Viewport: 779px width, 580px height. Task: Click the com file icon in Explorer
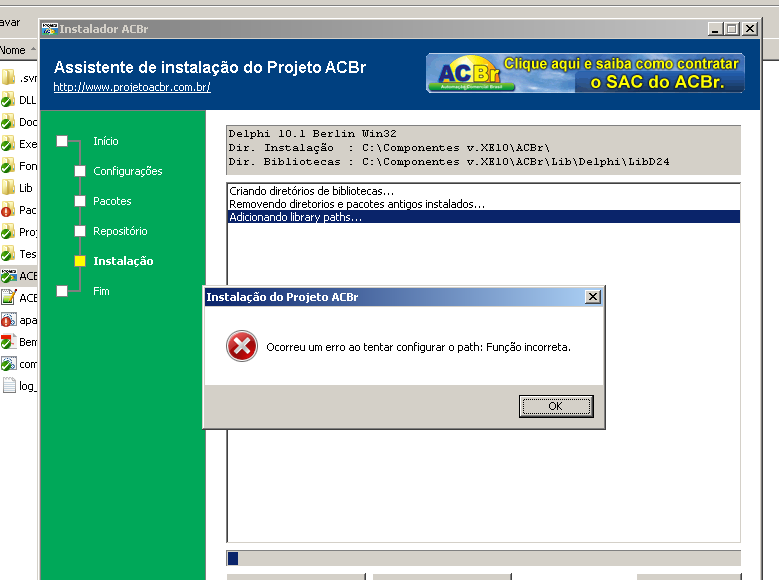click(x=8, y=364)
